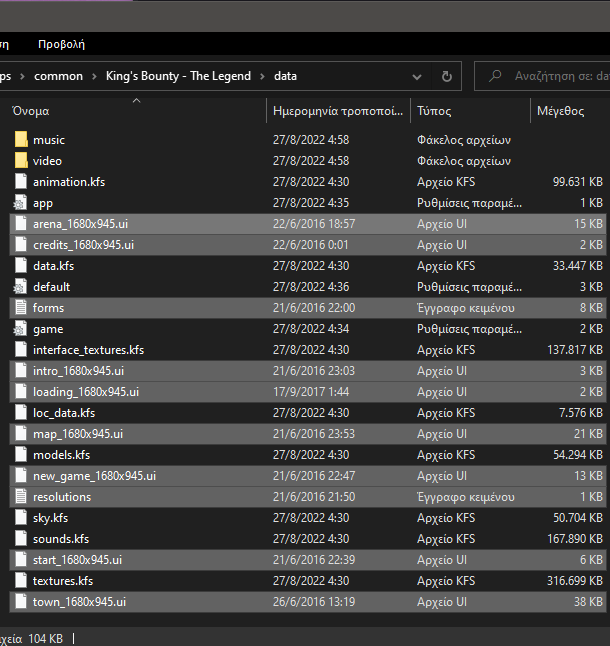Select the models.kfs file icon

pyautogui.click(x=21, y=455)
